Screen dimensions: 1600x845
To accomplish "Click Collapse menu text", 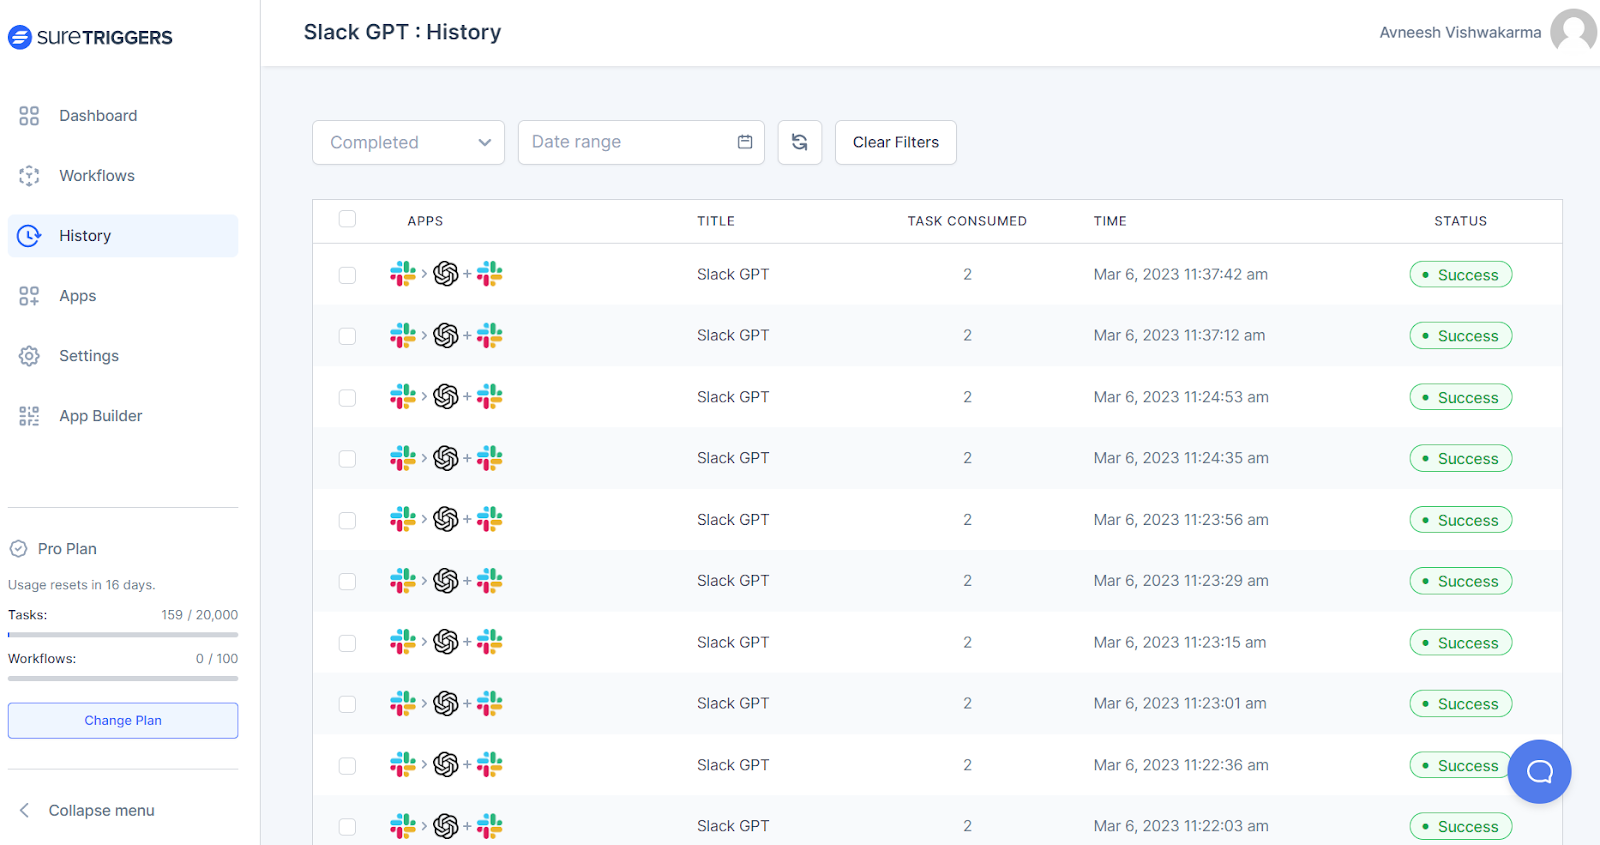I will (102, 810).
